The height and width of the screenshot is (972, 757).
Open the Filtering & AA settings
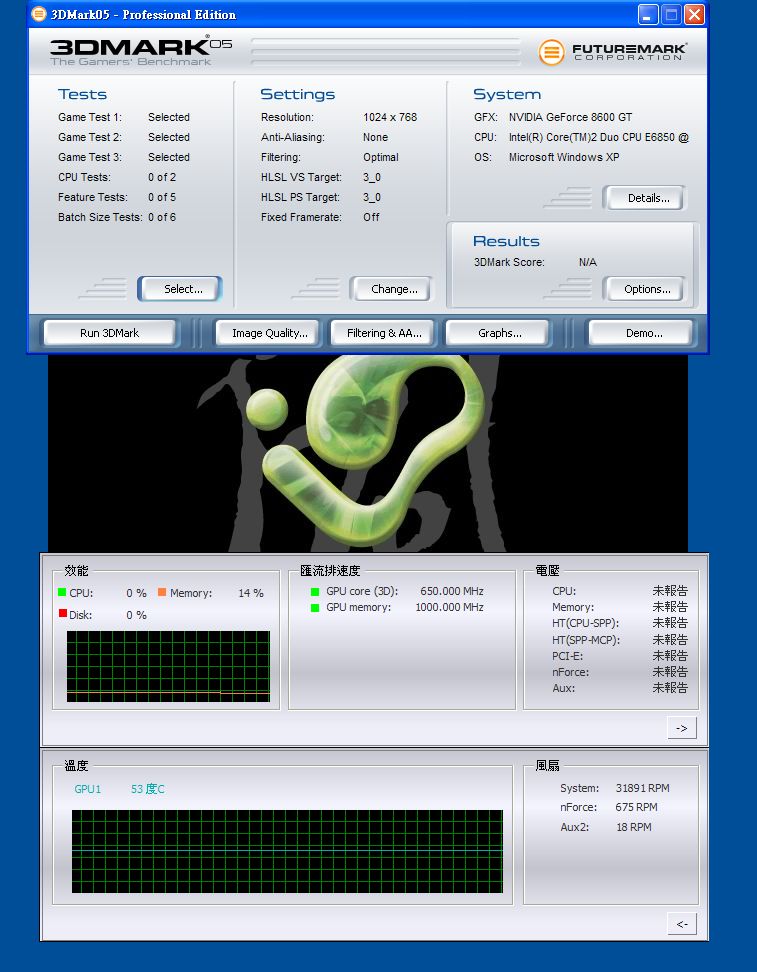pyautogui.click(x=384, y=333)
